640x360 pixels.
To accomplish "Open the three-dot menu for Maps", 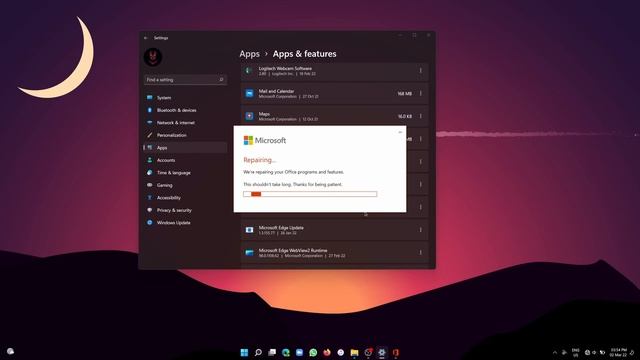I will point(420,116).
